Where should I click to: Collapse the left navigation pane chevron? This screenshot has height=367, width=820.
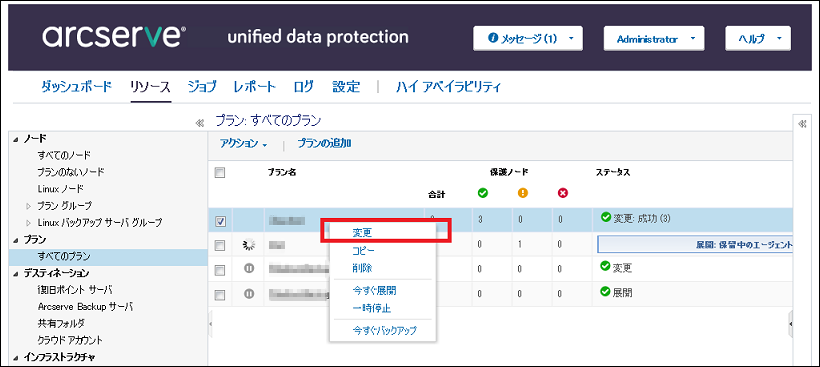pyautogui.click(x=199, y=123)
